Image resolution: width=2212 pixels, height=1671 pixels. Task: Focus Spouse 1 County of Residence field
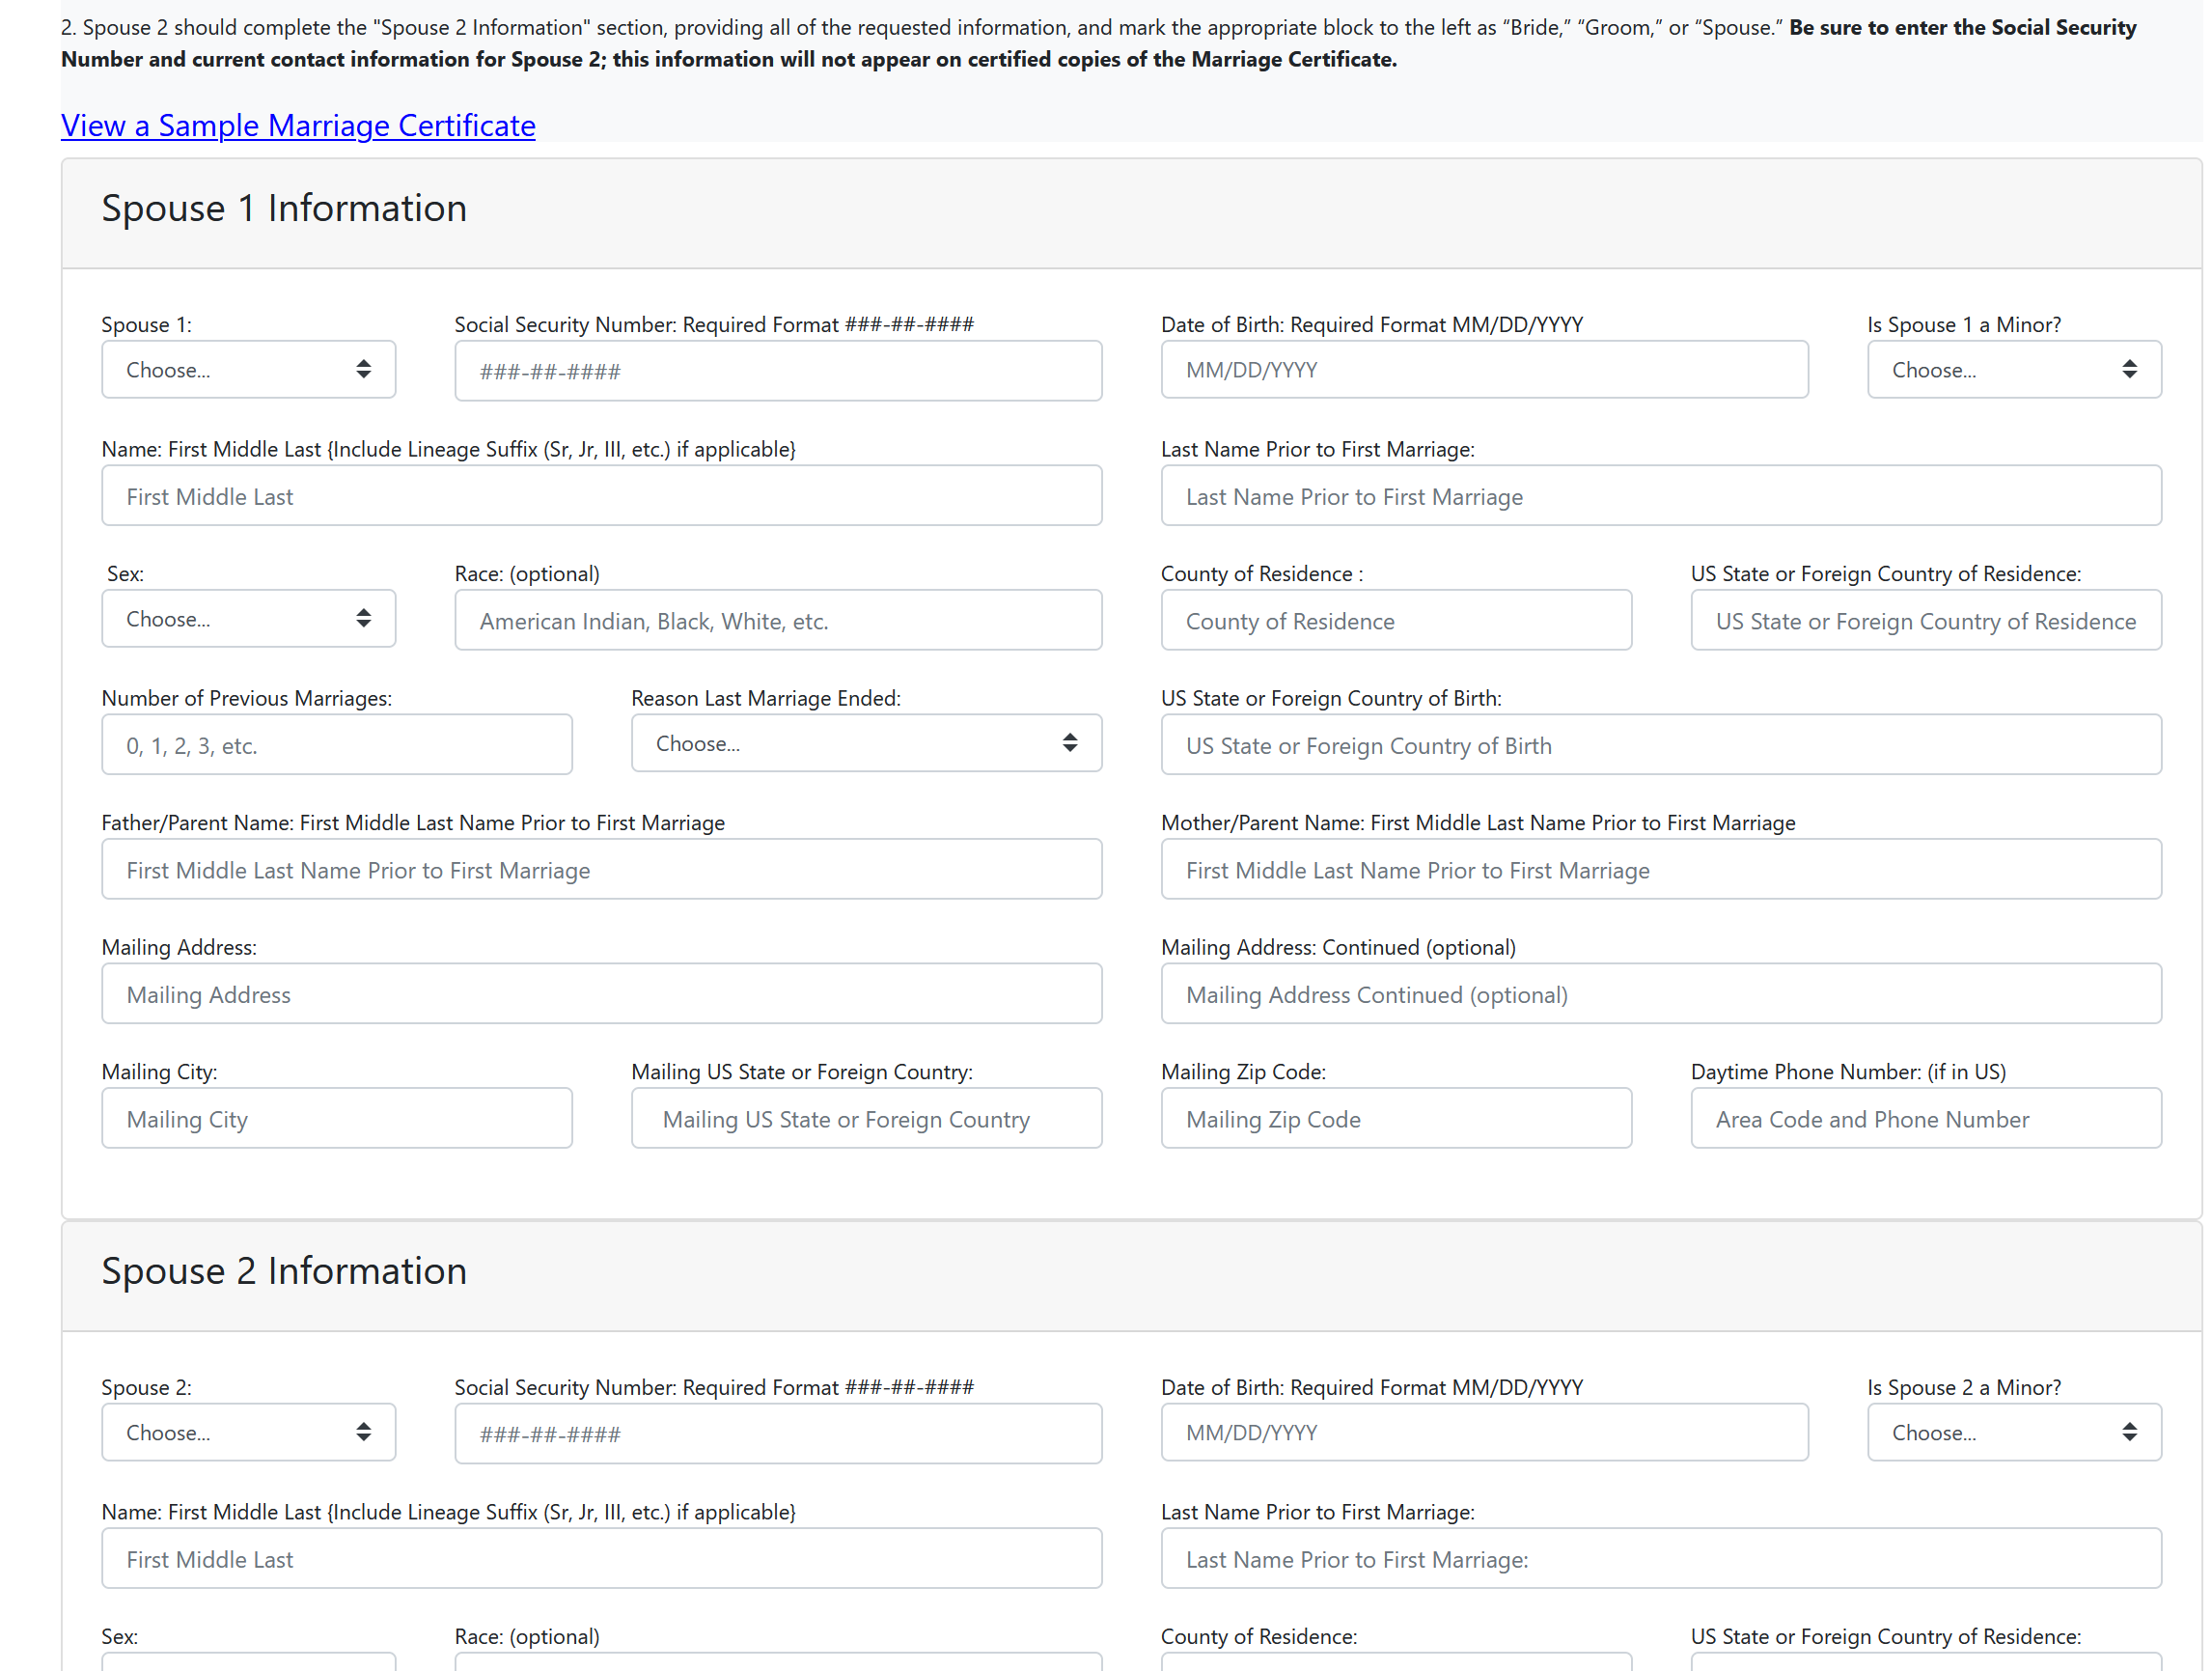(x=1396, y=620)
